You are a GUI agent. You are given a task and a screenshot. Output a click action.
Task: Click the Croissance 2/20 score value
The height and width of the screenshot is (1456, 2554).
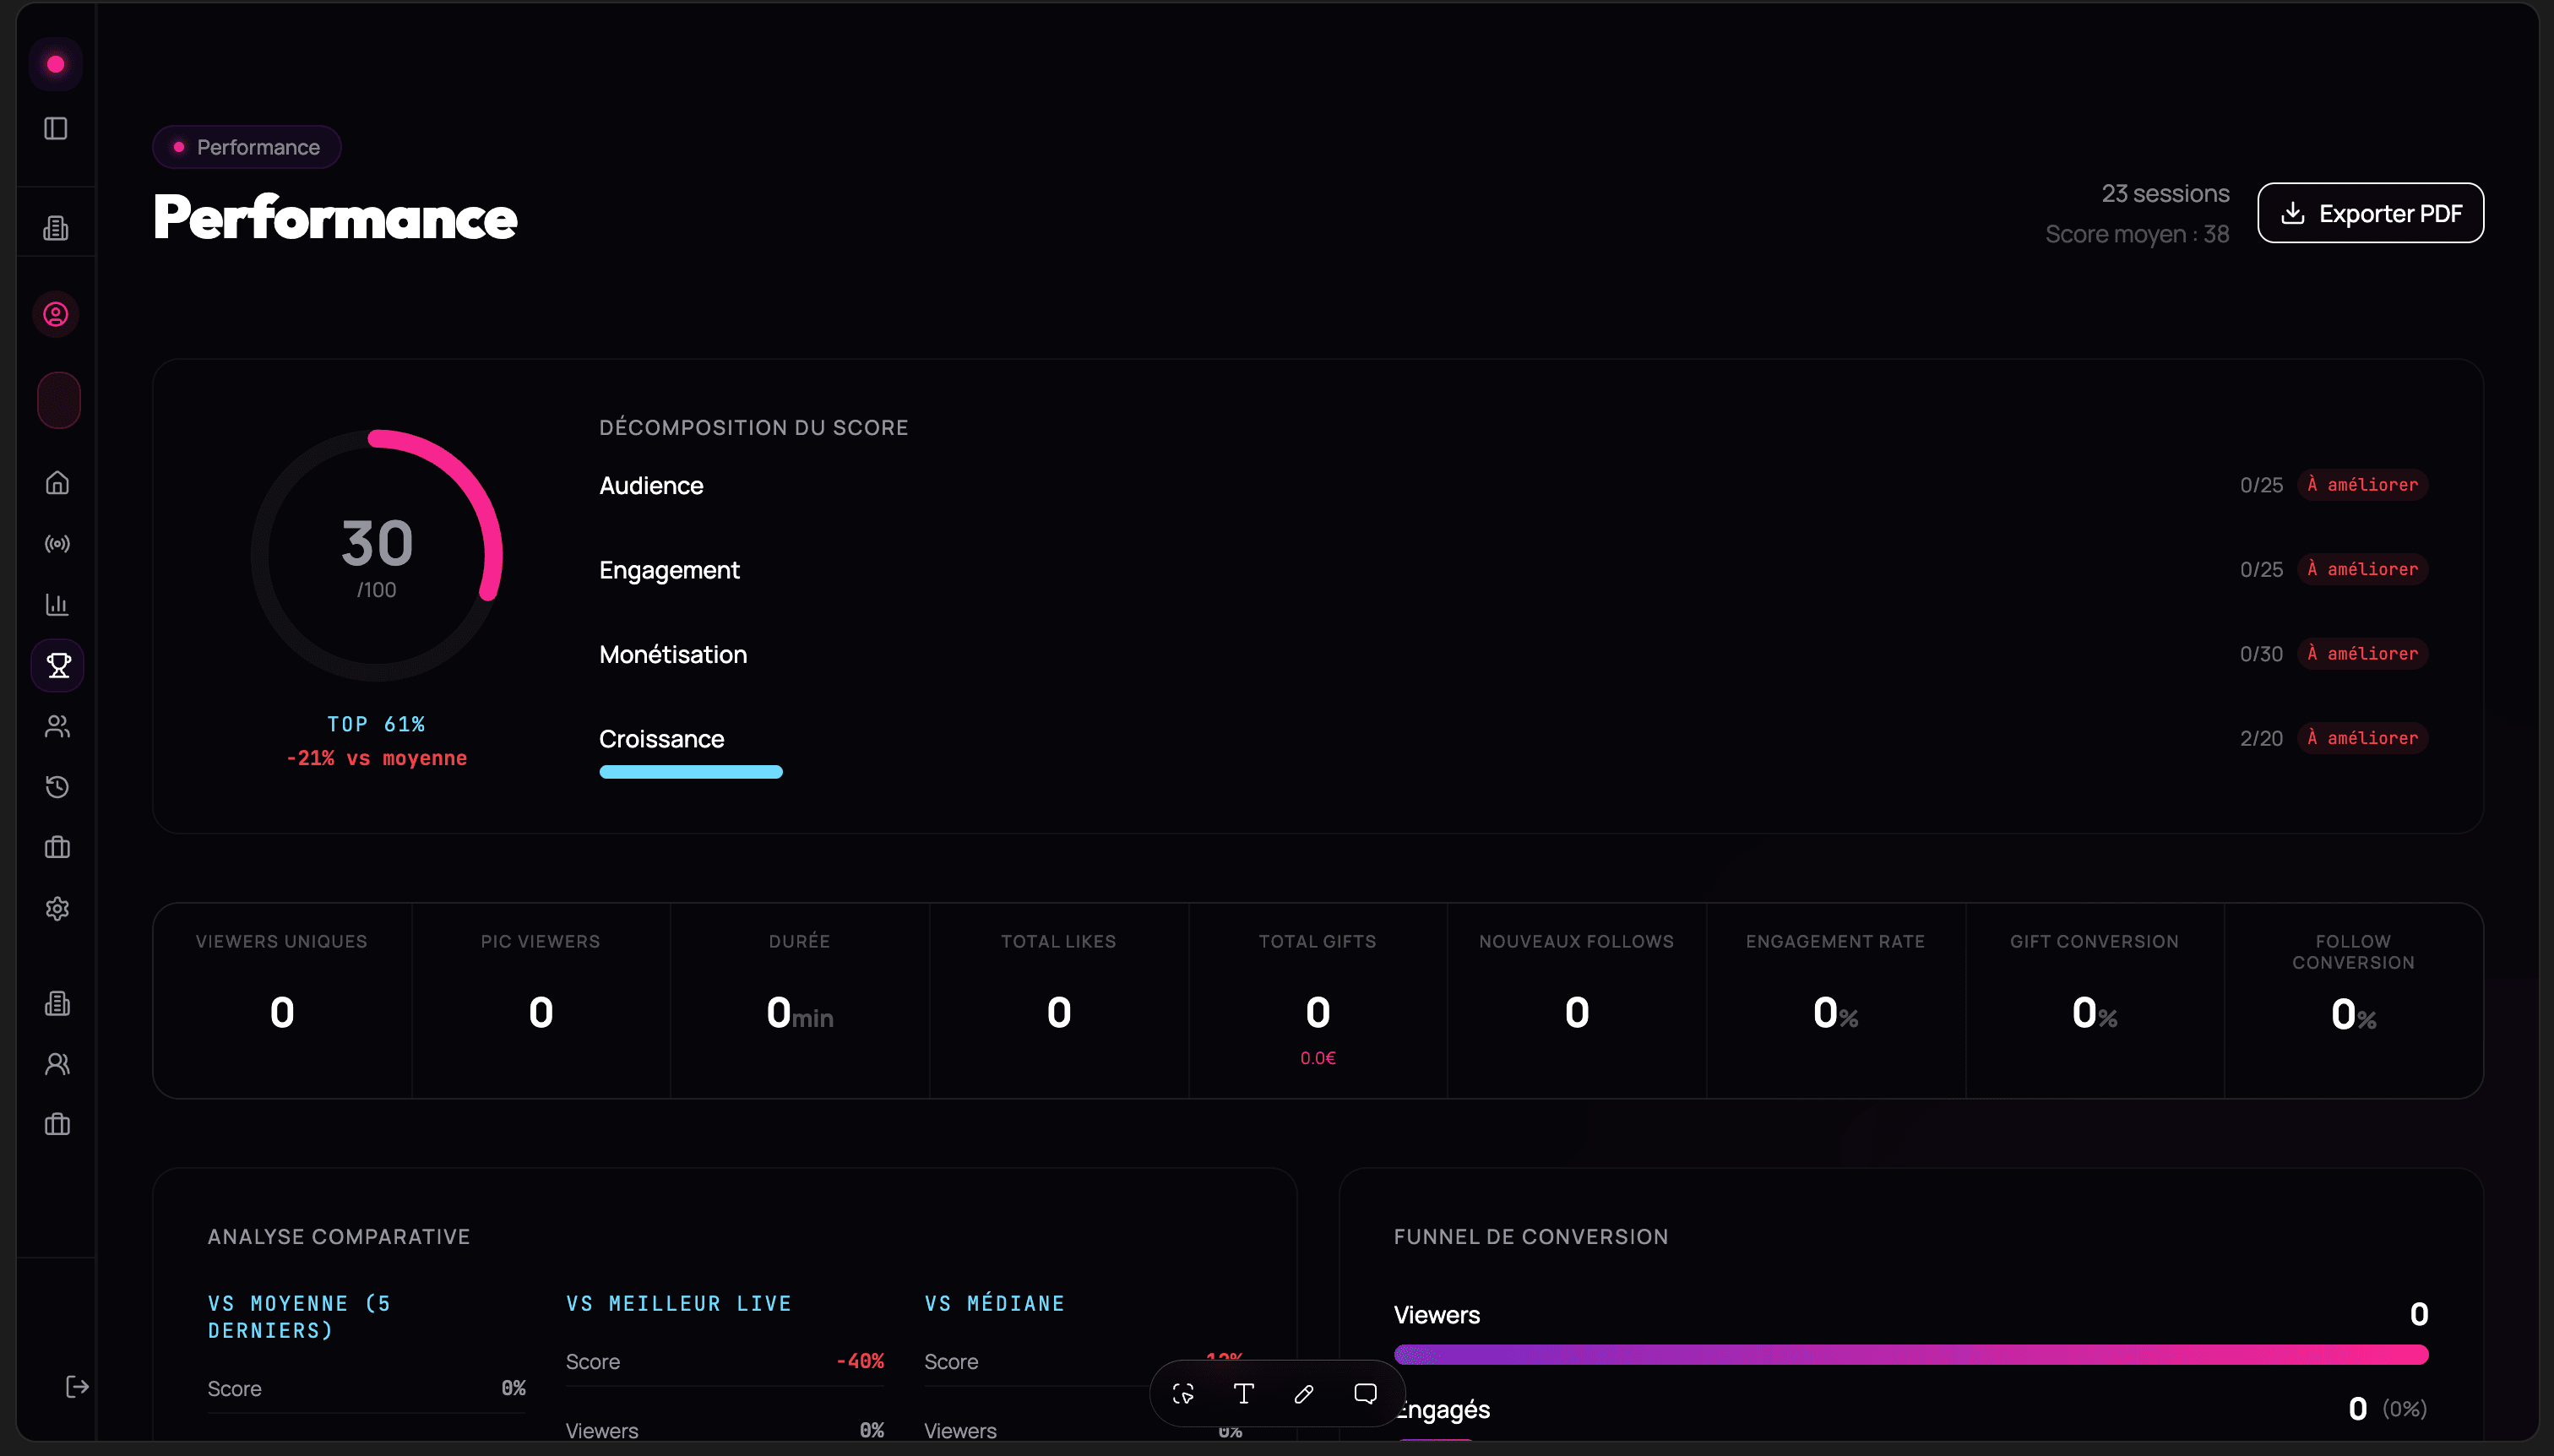[x=2261, y=738]
